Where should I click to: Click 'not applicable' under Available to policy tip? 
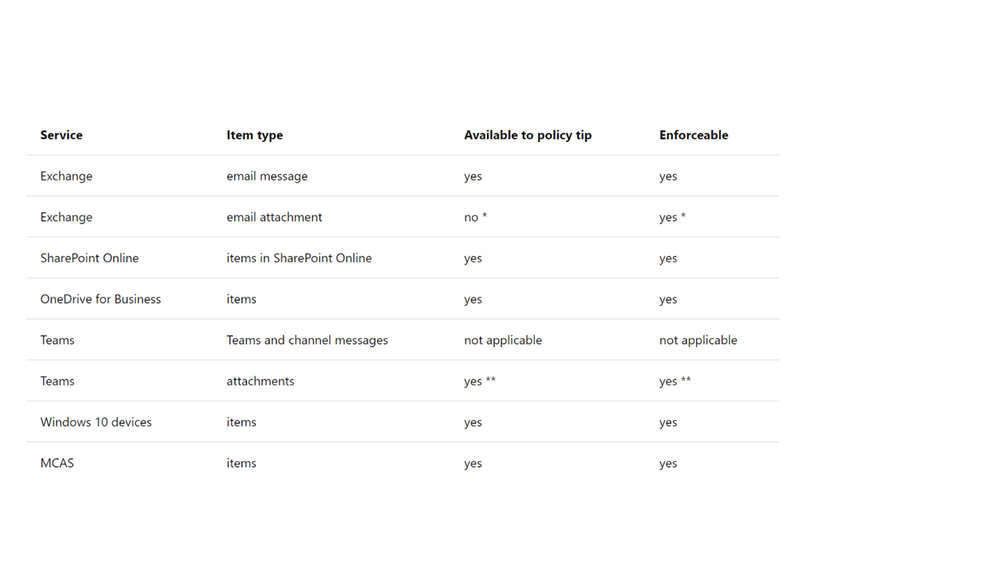tap(503, 340)
